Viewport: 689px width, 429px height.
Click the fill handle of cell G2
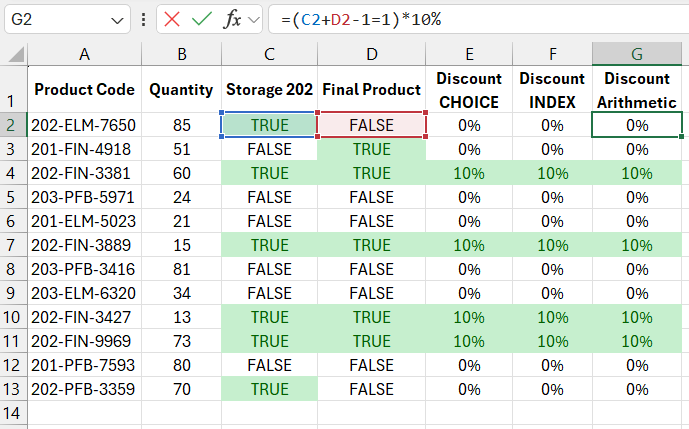681,137
